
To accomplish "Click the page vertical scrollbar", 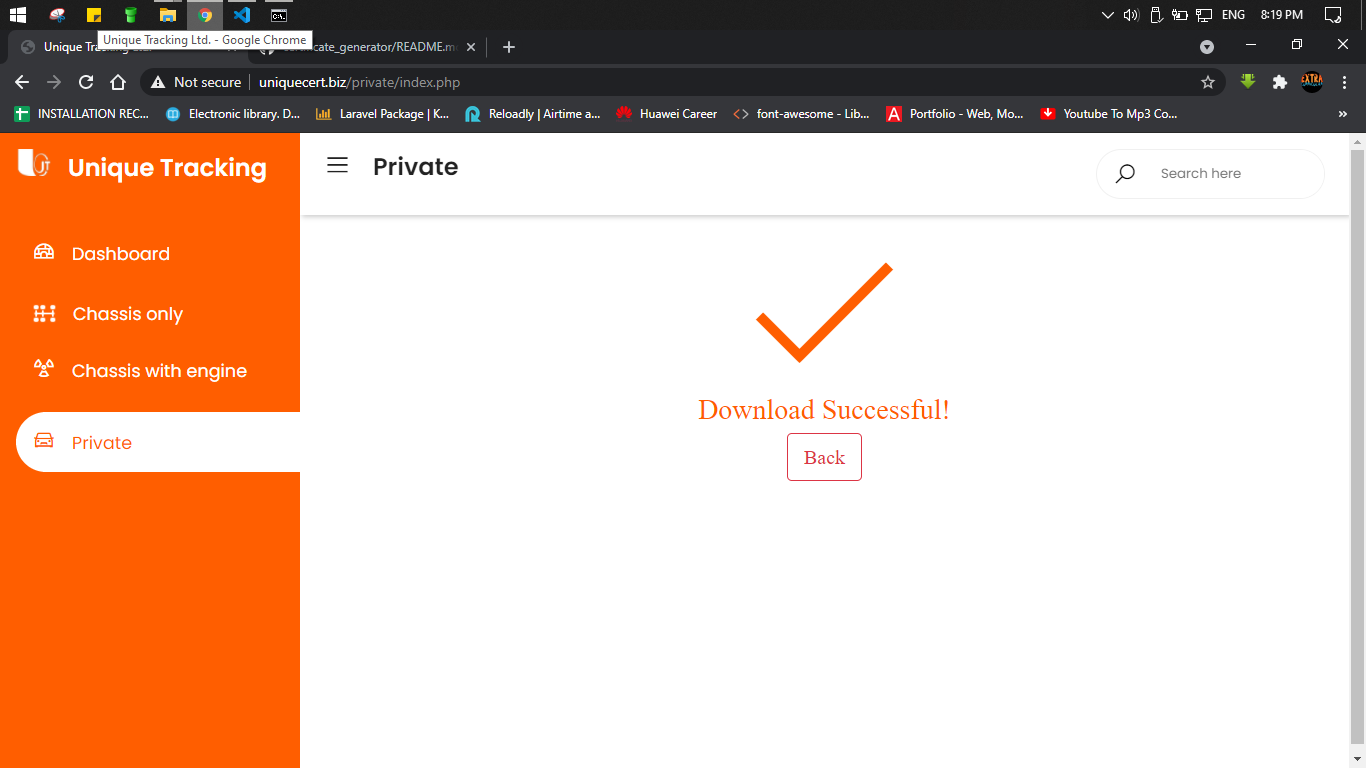I will point(1357,445).
